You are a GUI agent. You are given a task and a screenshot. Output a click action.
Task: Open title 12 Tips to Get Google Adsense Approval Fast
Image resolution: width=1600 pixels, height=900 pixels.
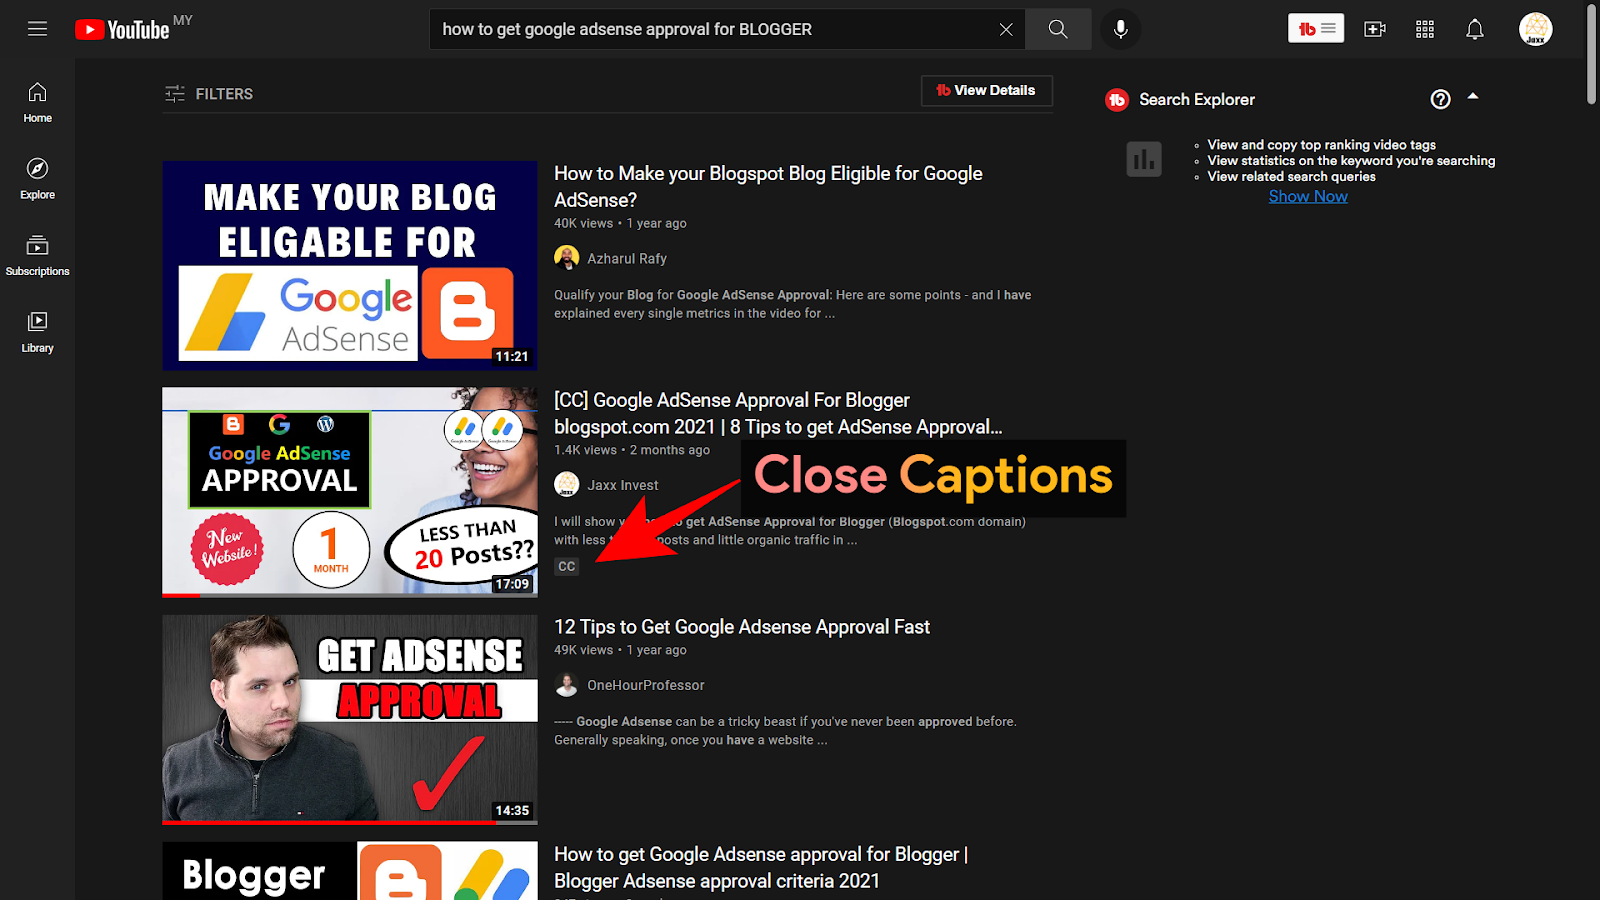pos(742,627)
